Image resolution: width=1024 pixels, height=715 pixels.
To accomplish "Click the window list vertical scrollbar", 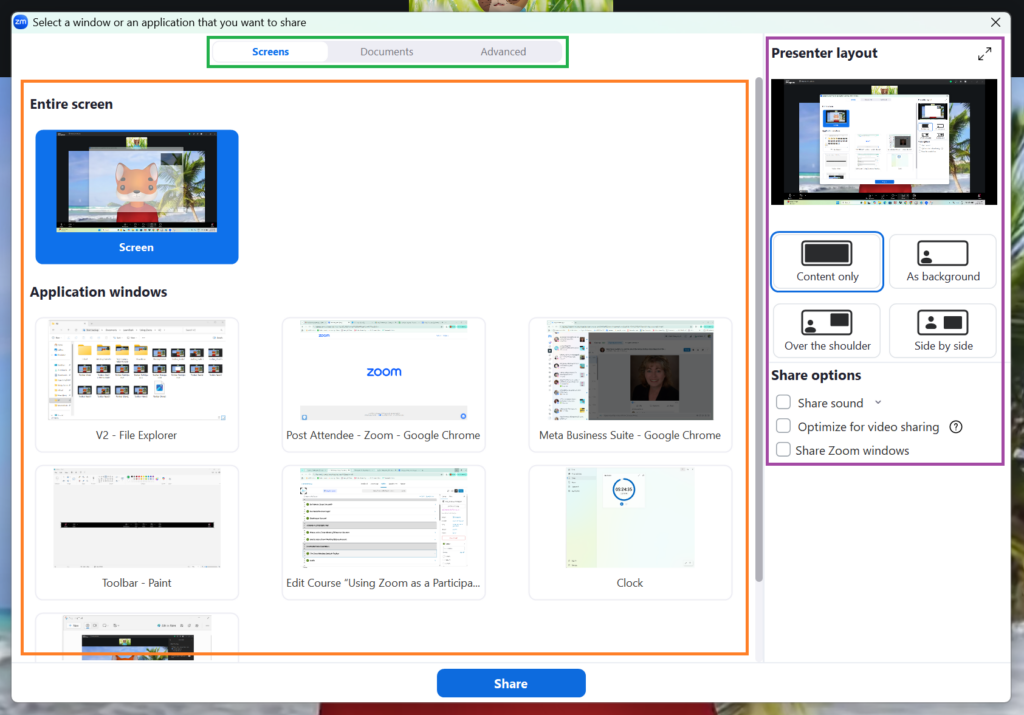I will 758,330.
